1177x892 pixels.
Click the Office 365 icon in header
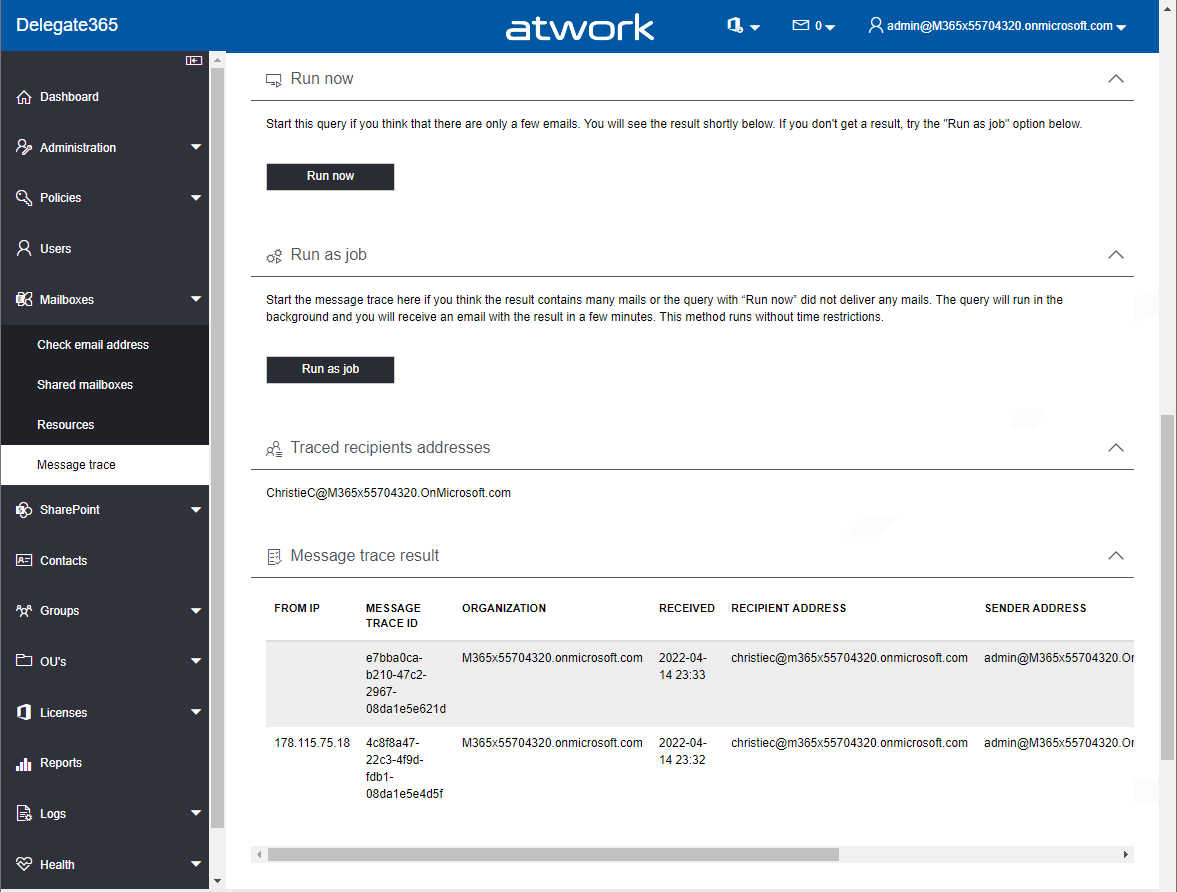735,26
